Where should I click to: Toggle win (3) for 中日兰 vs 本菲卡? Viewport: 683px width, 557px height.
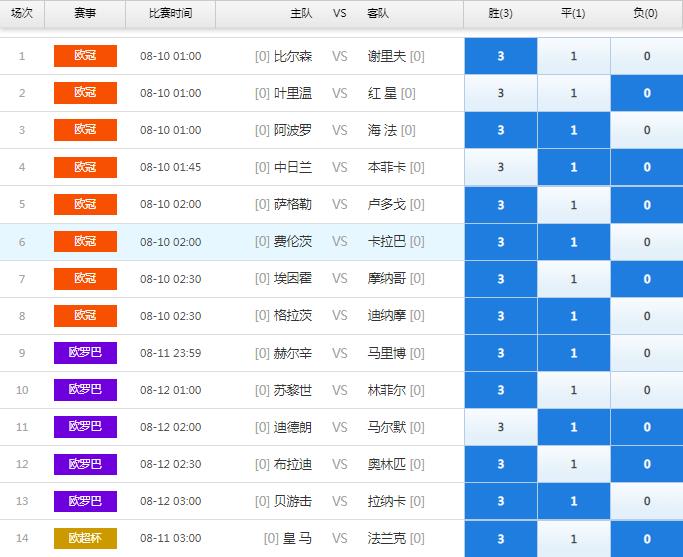tap(500, 167)
